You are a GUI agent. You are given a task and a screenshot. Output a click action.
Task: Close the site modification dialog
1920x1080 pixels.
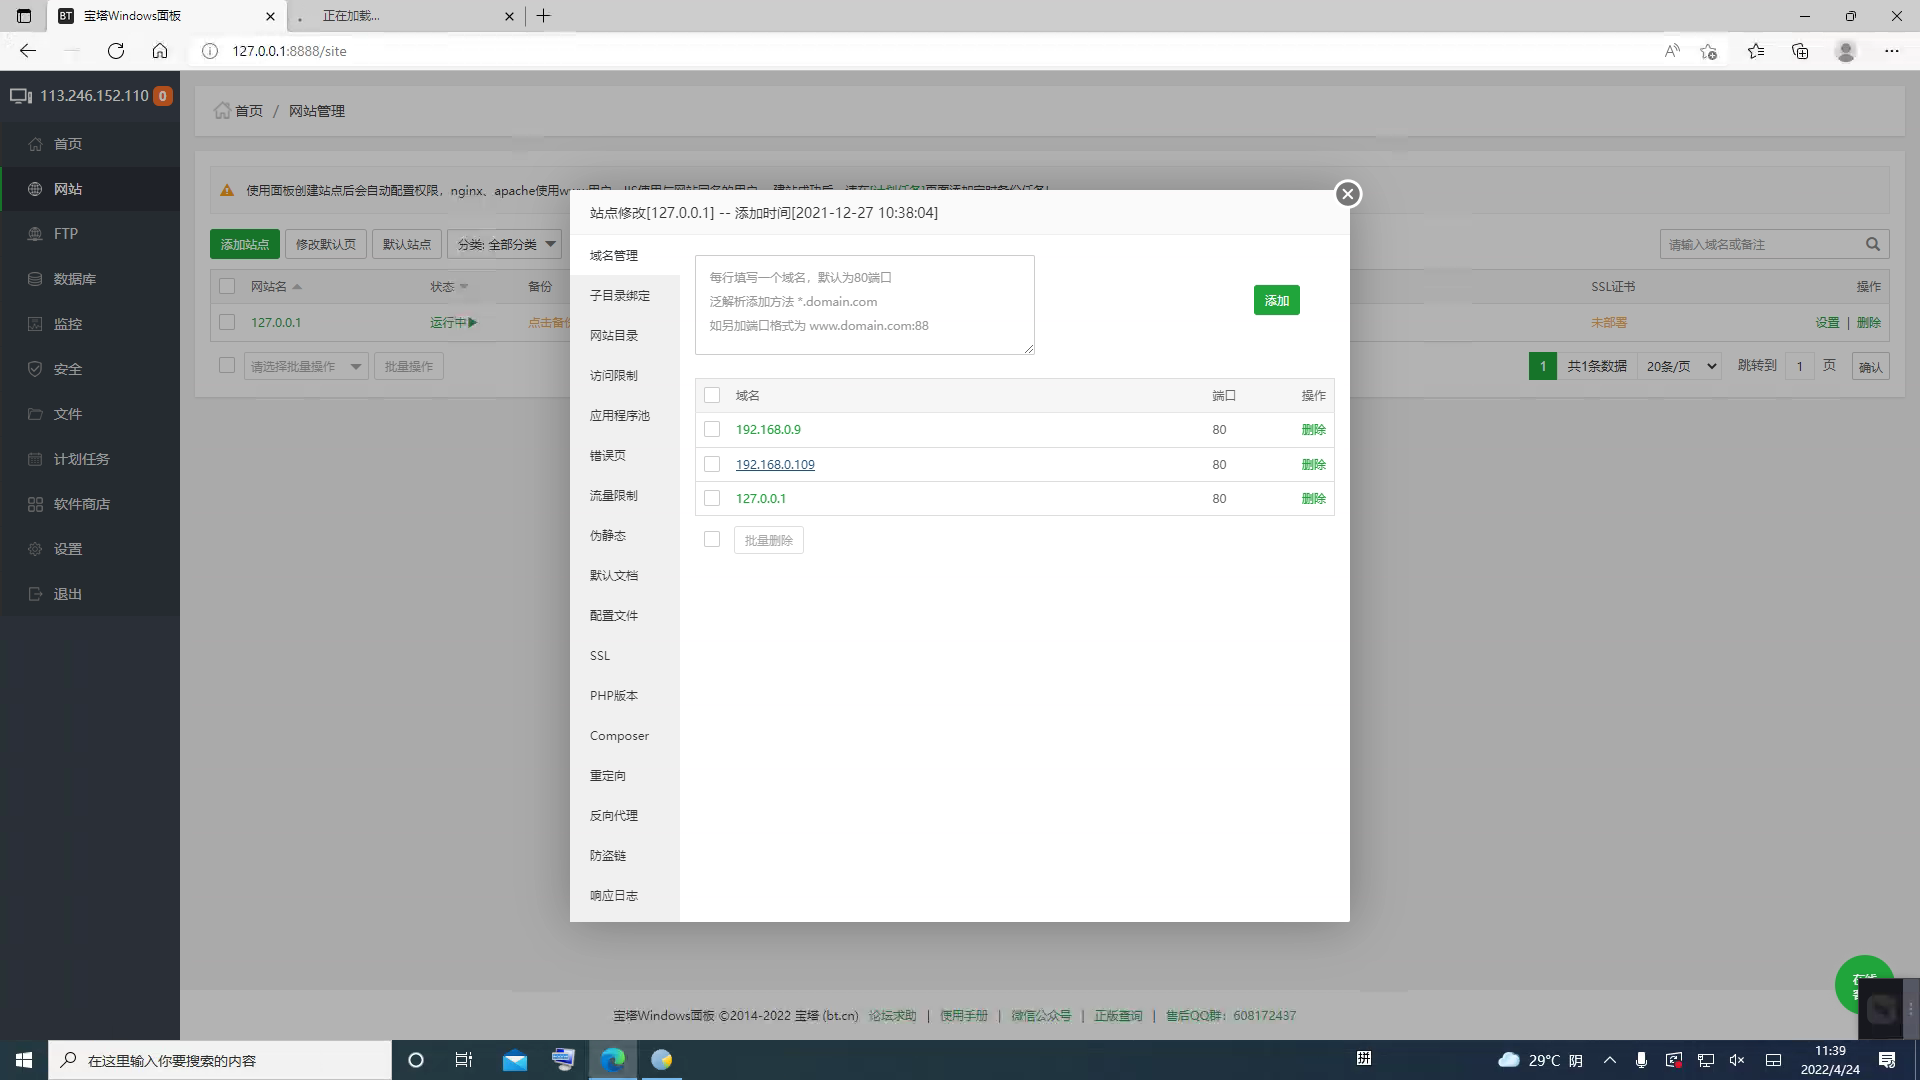tap(1347, 194)
